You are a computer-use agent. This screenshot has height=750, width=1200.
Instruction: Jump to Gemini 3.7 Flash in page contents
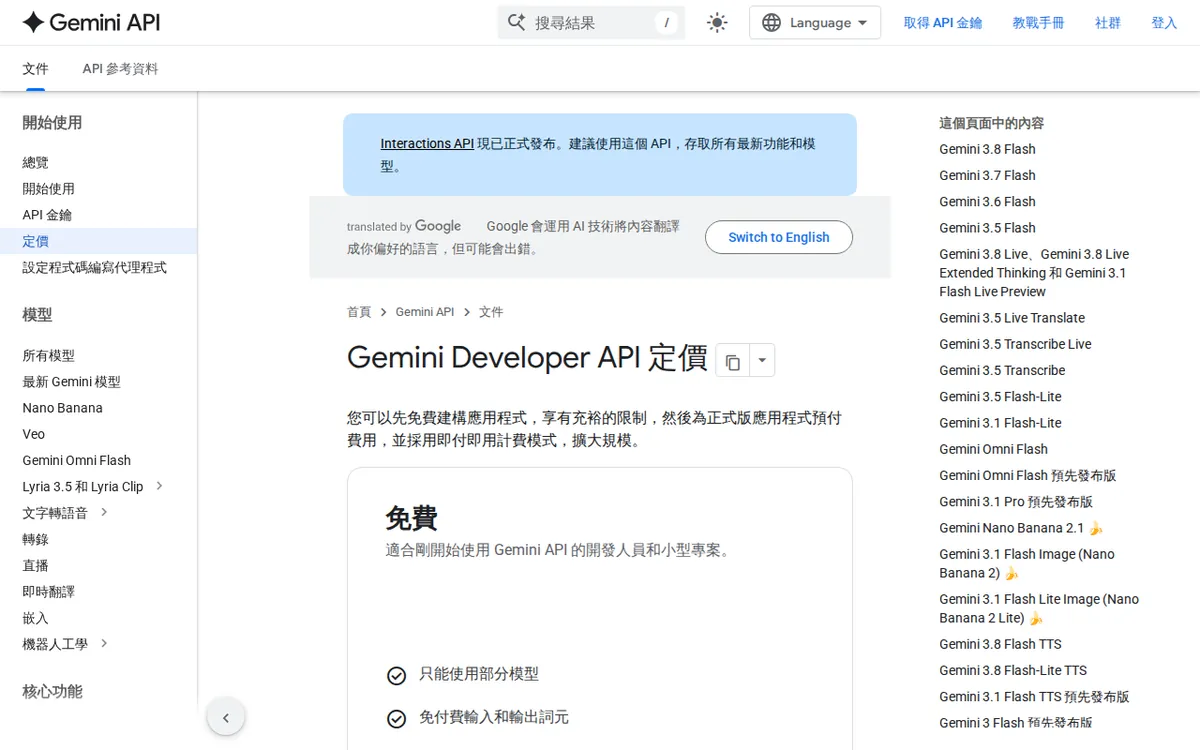click(987, 175)
